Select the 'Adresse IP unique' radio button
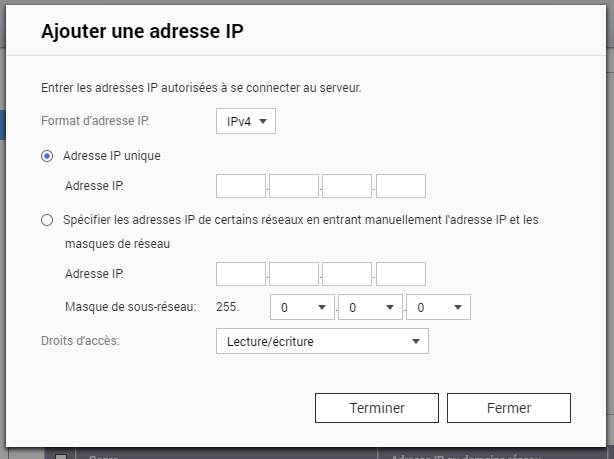 pos(47,156)
